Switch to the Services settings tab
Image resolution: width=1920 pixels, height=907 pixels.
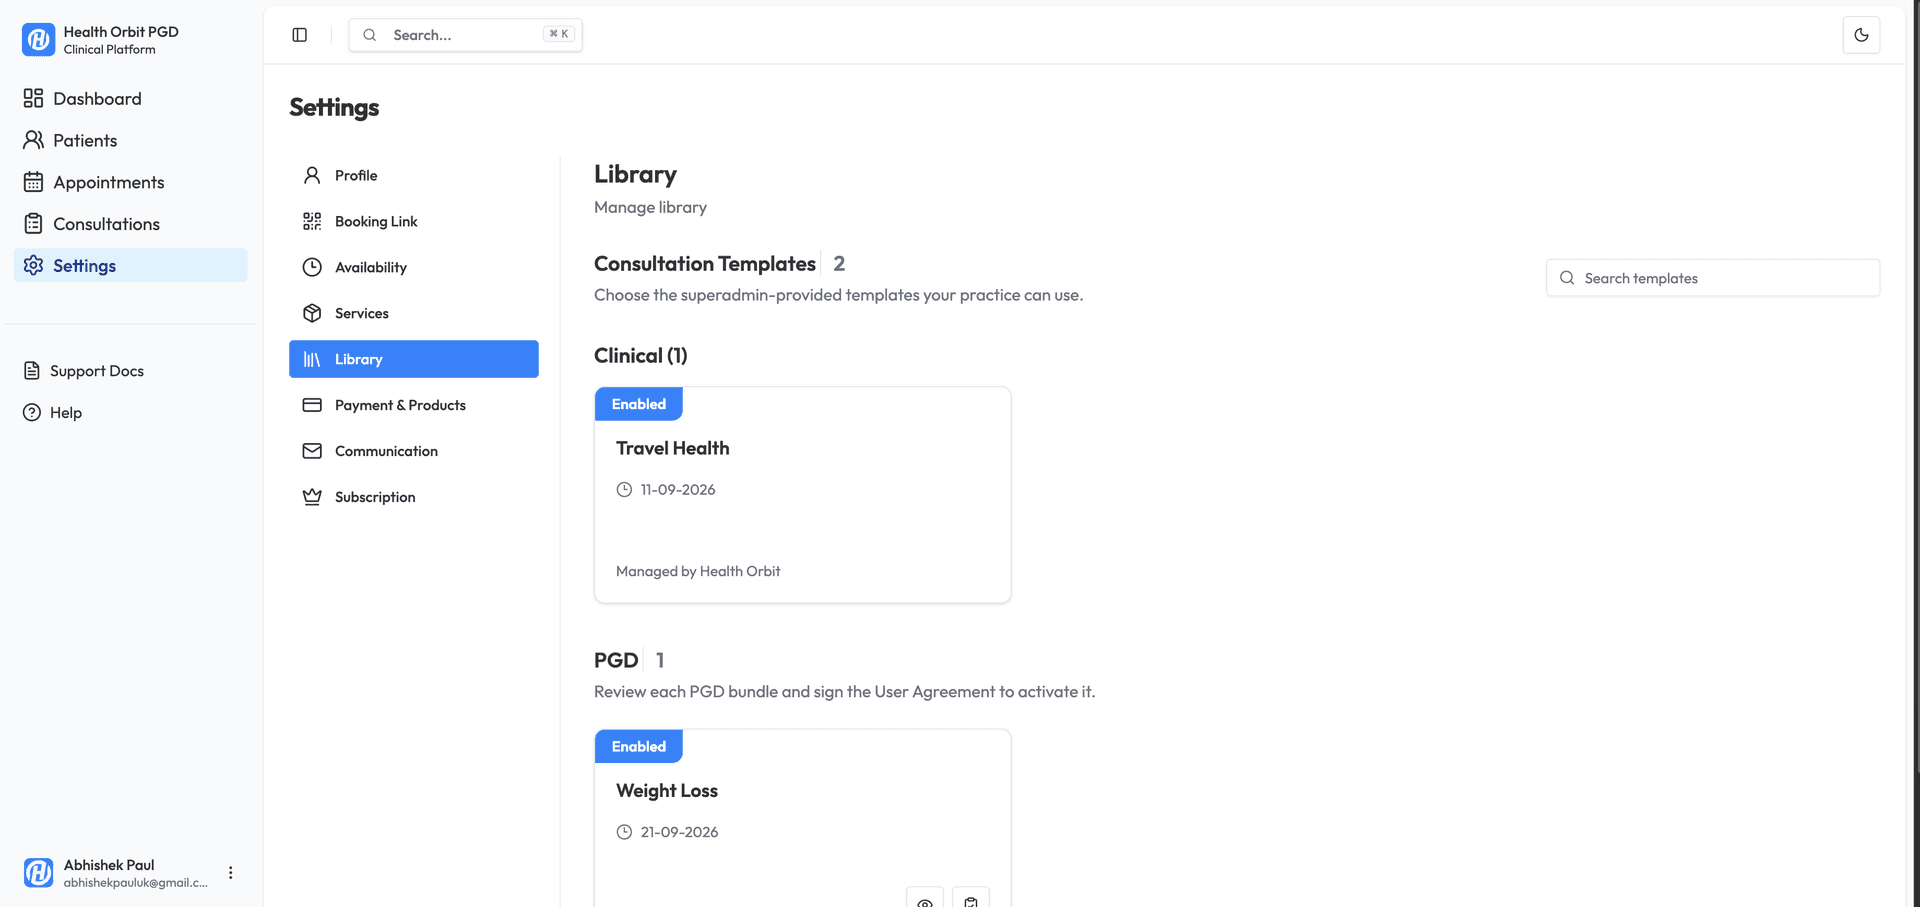pos(413,313)
